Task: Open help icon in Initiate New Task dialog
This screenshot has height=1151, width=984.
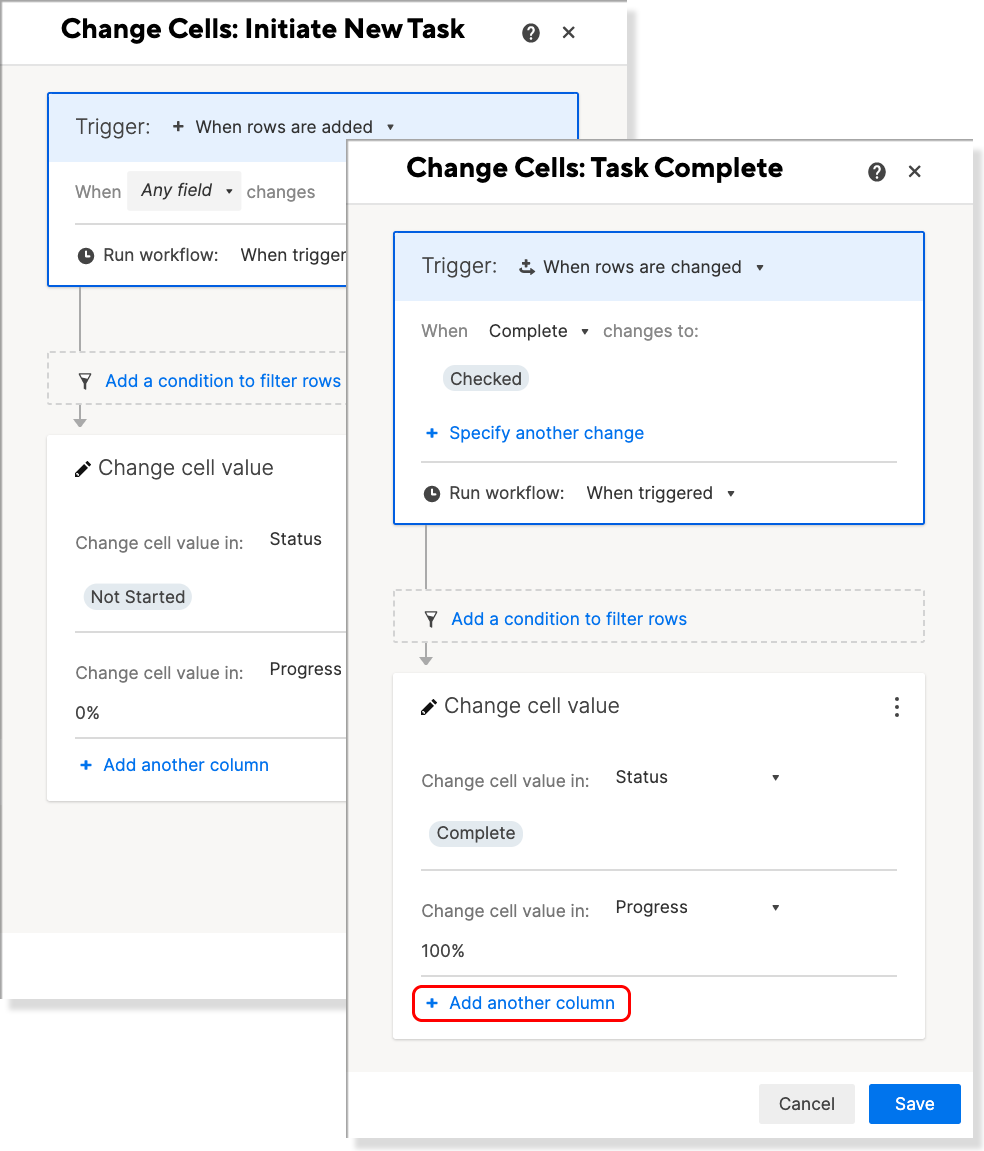Action: pyautogui.click(x=530, y=33)
